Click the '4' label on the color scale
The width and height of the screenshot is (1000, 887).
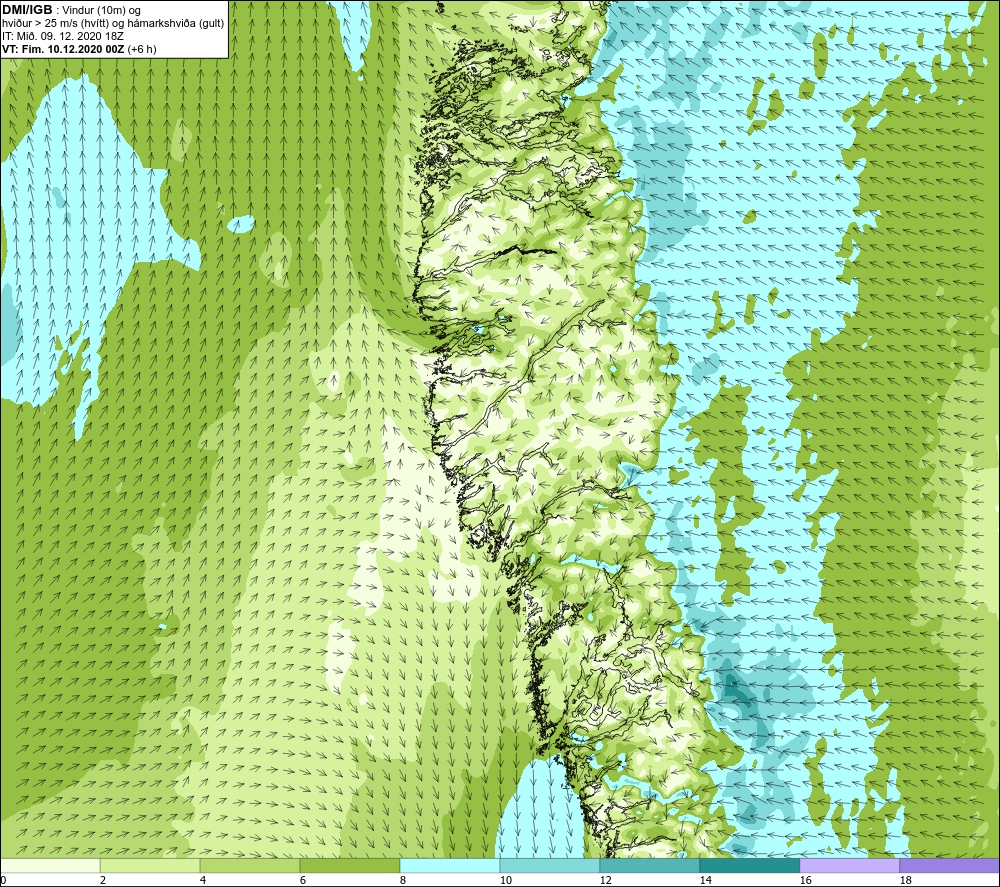coord(203,881)
